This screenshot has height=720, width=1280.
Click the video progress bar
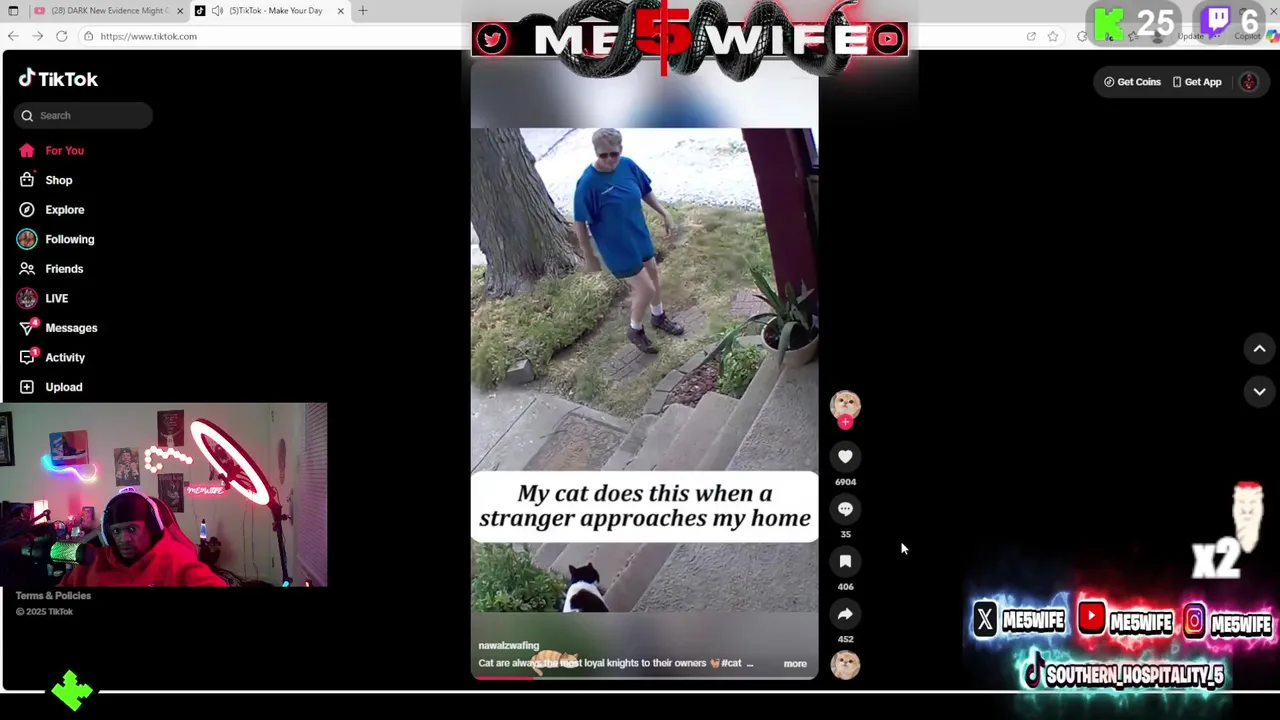pyautogui.click(x=644, y=678)
